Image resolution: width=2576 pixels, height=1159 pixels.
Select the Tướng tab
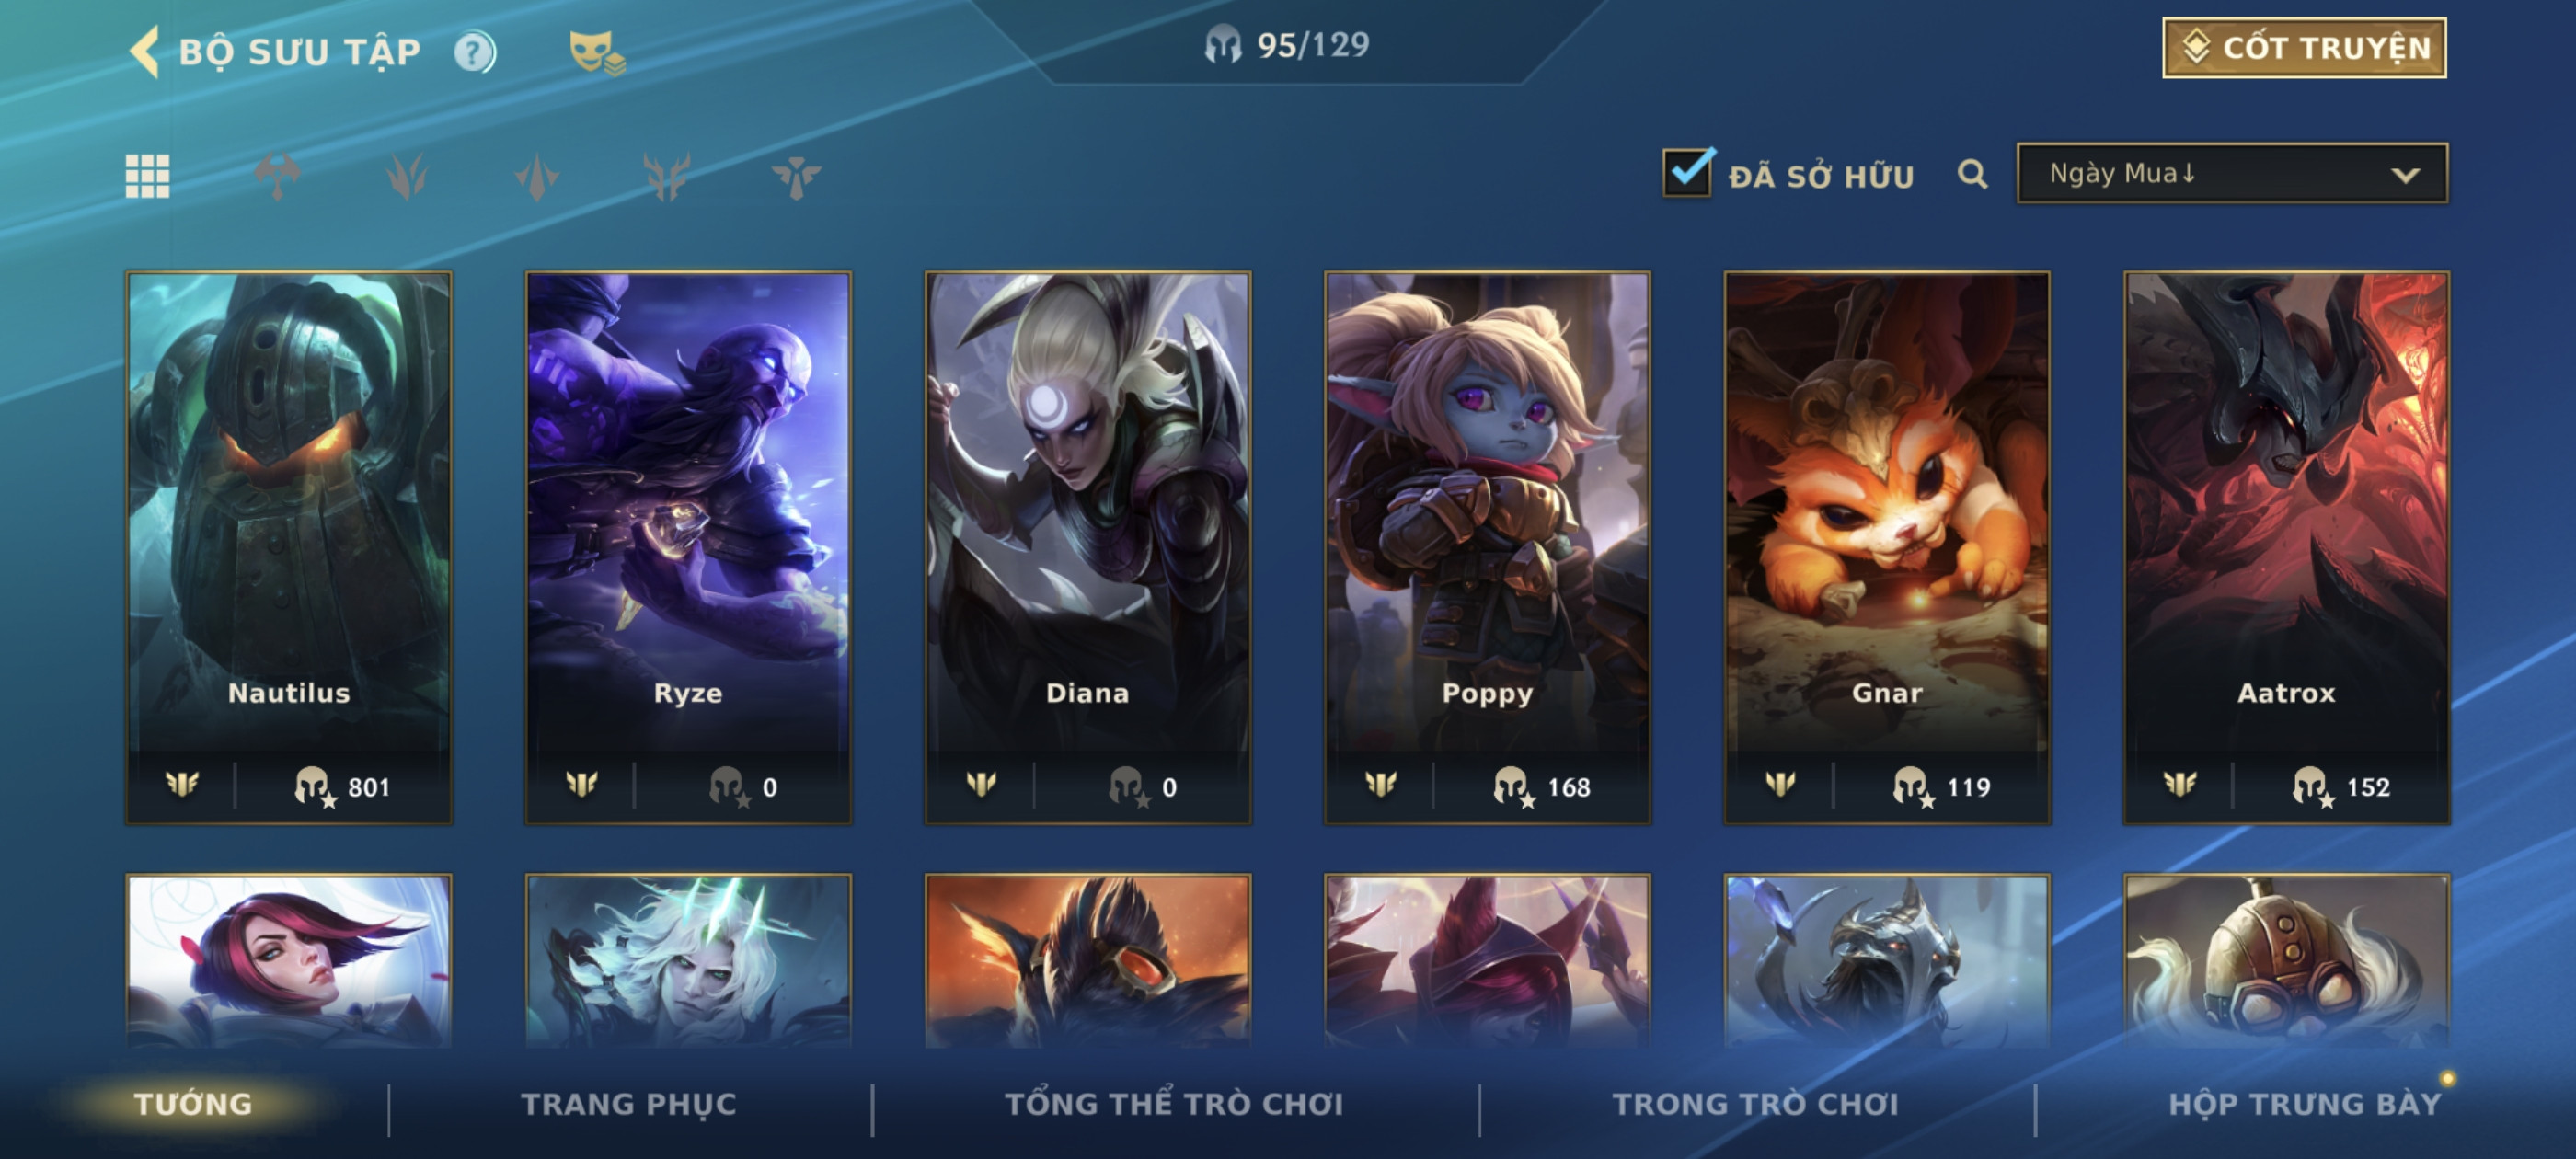(193, 1104)
